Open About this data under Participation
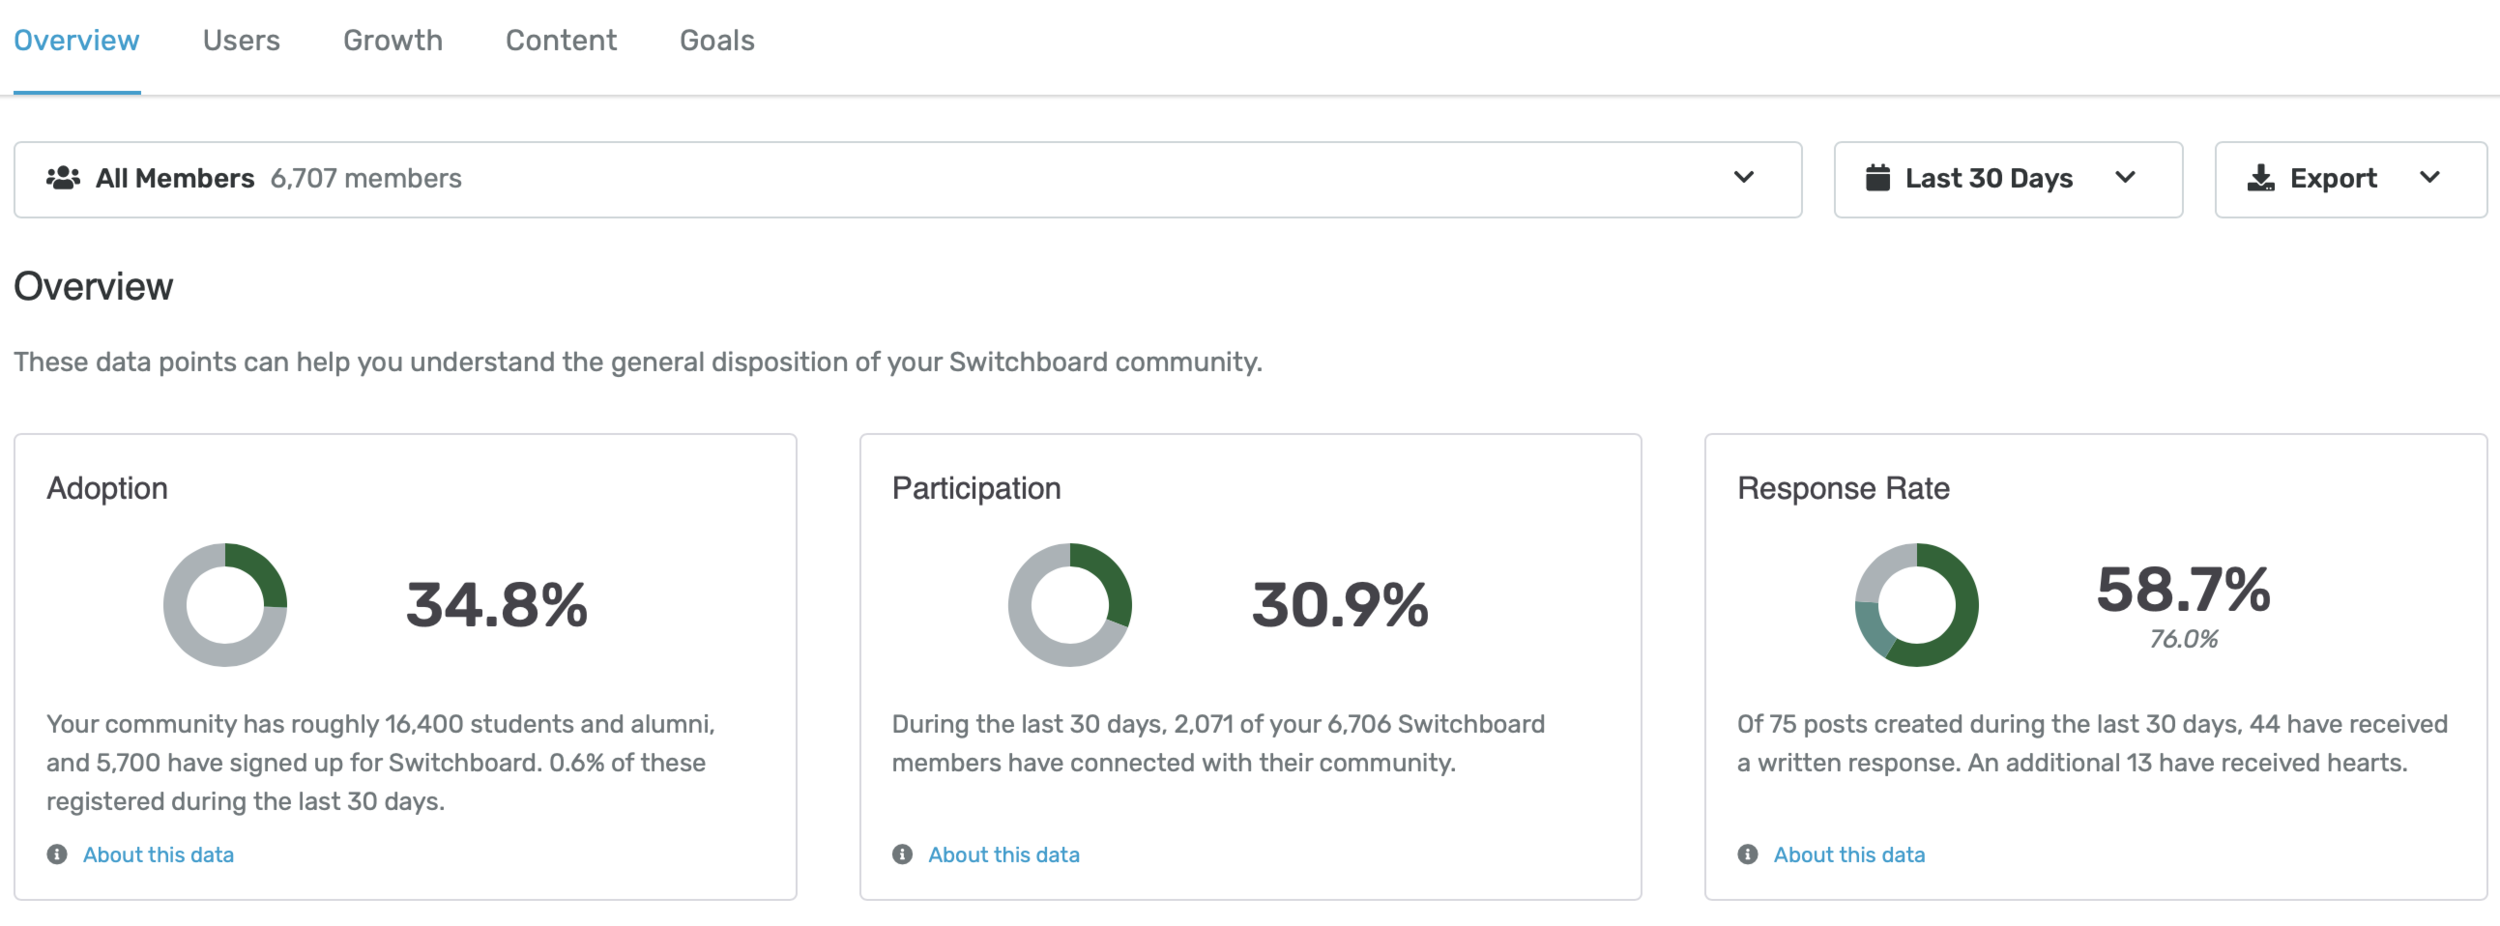 [x=1003, y=855]
